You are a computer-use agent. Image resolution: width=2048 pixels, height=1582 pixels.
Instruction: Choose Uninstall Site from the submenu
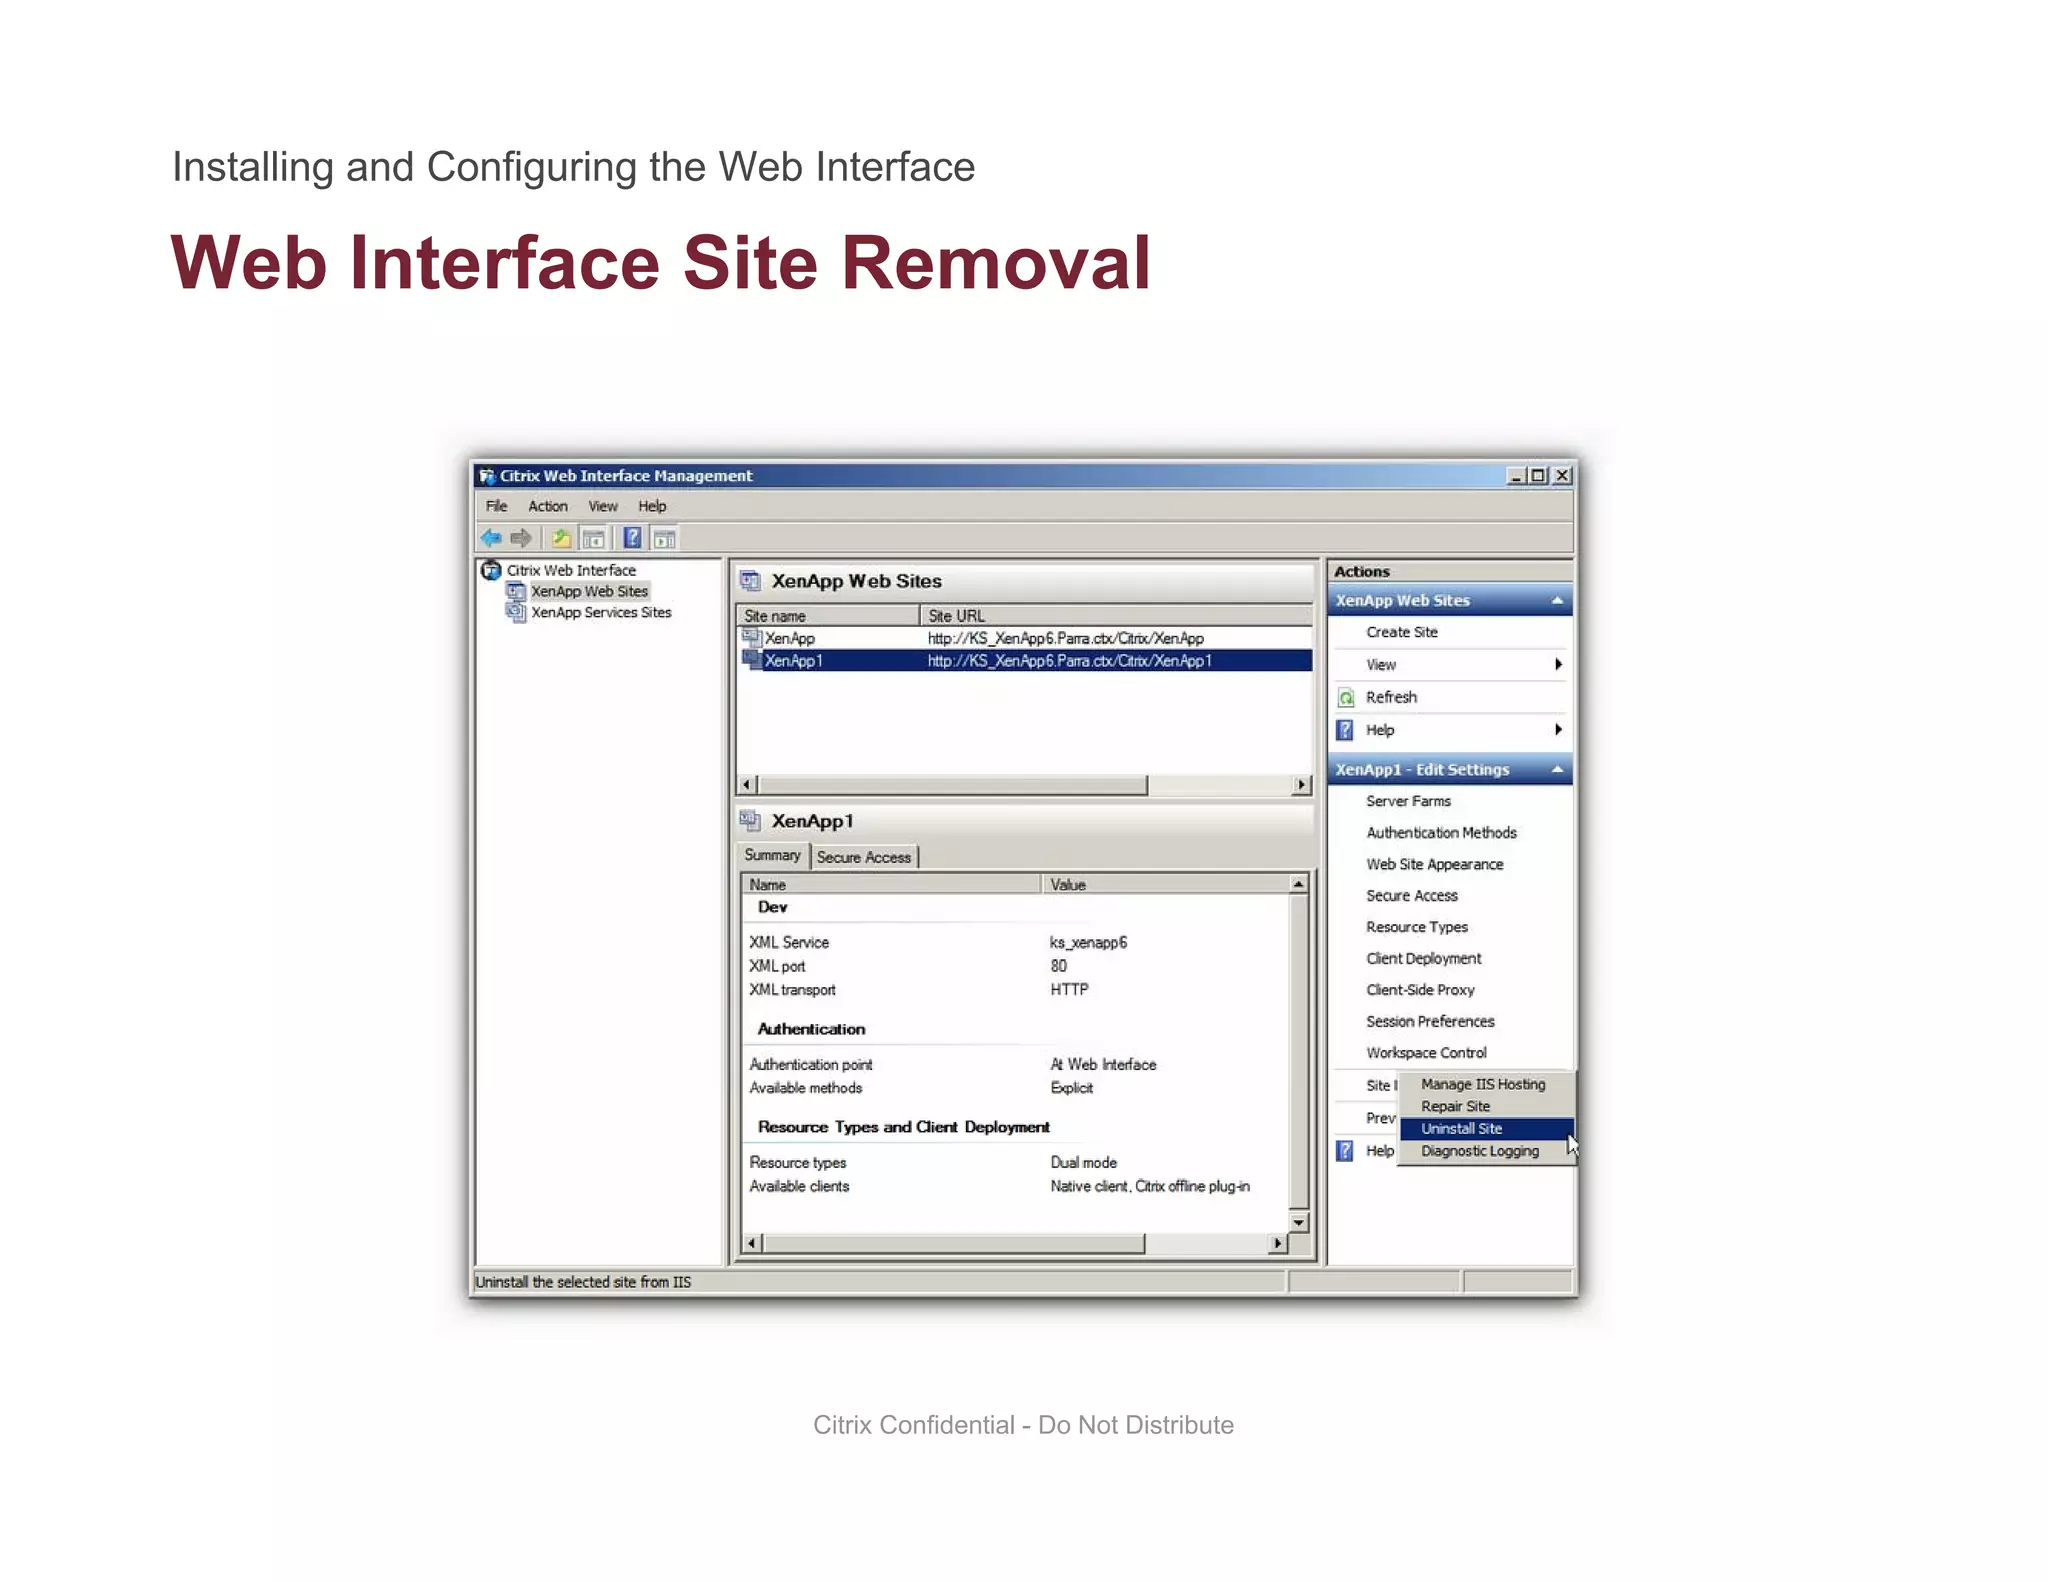click(1485, 1128)
